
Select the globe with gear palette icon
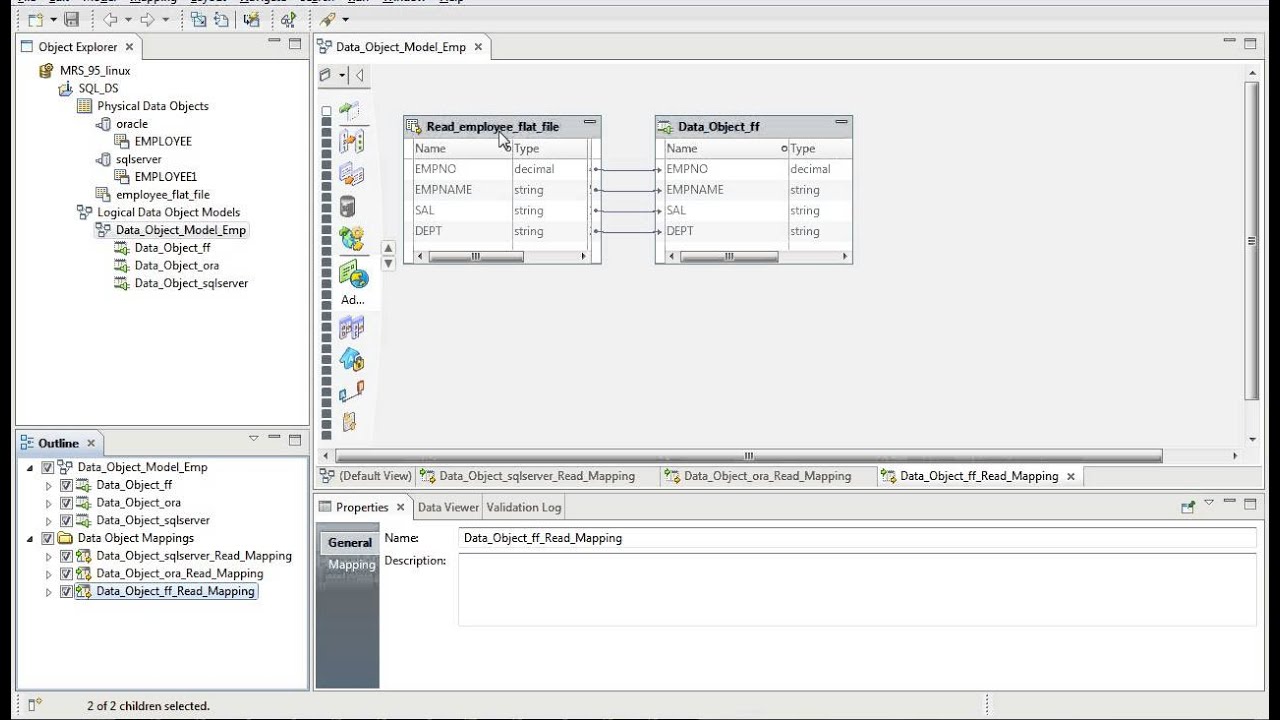point(351,238)
